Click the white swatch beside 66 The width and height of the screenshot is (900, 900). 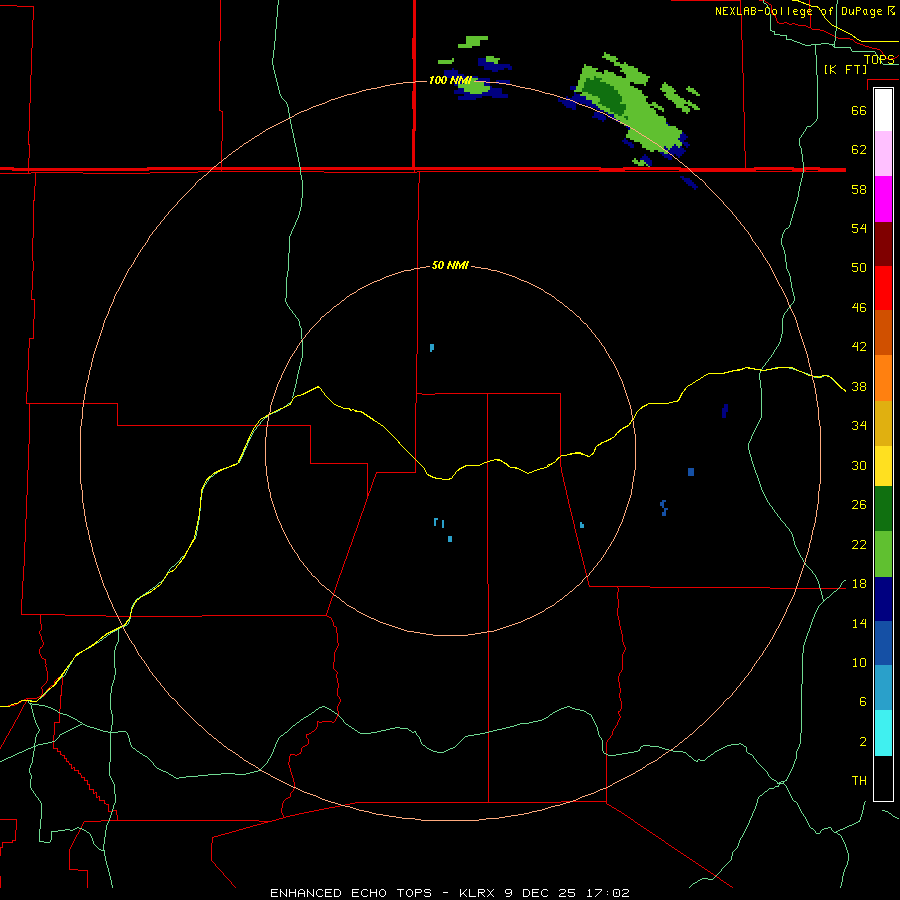(x=883, y=110)
